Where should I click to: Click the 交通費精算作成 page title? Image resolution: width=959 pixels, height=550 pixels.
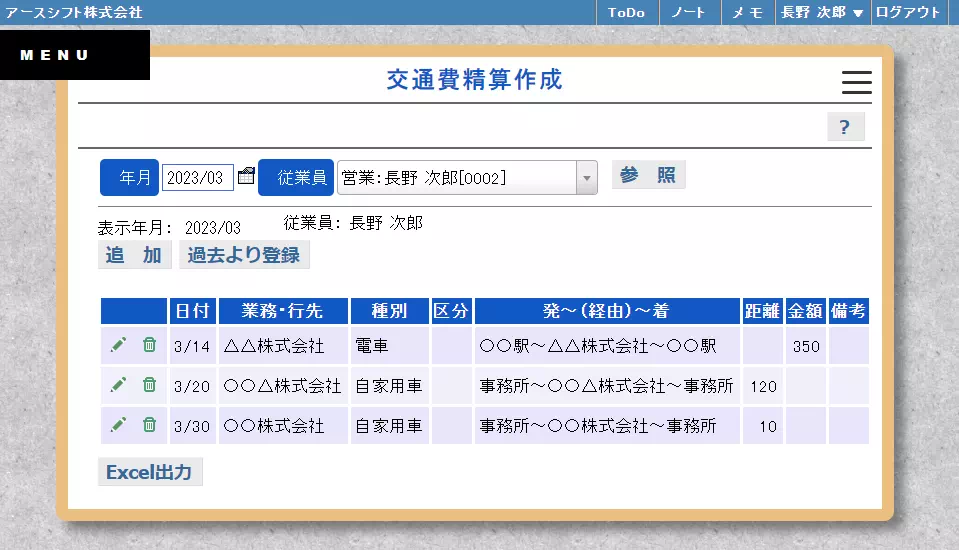pyautogui.click(x=475, y=80)
